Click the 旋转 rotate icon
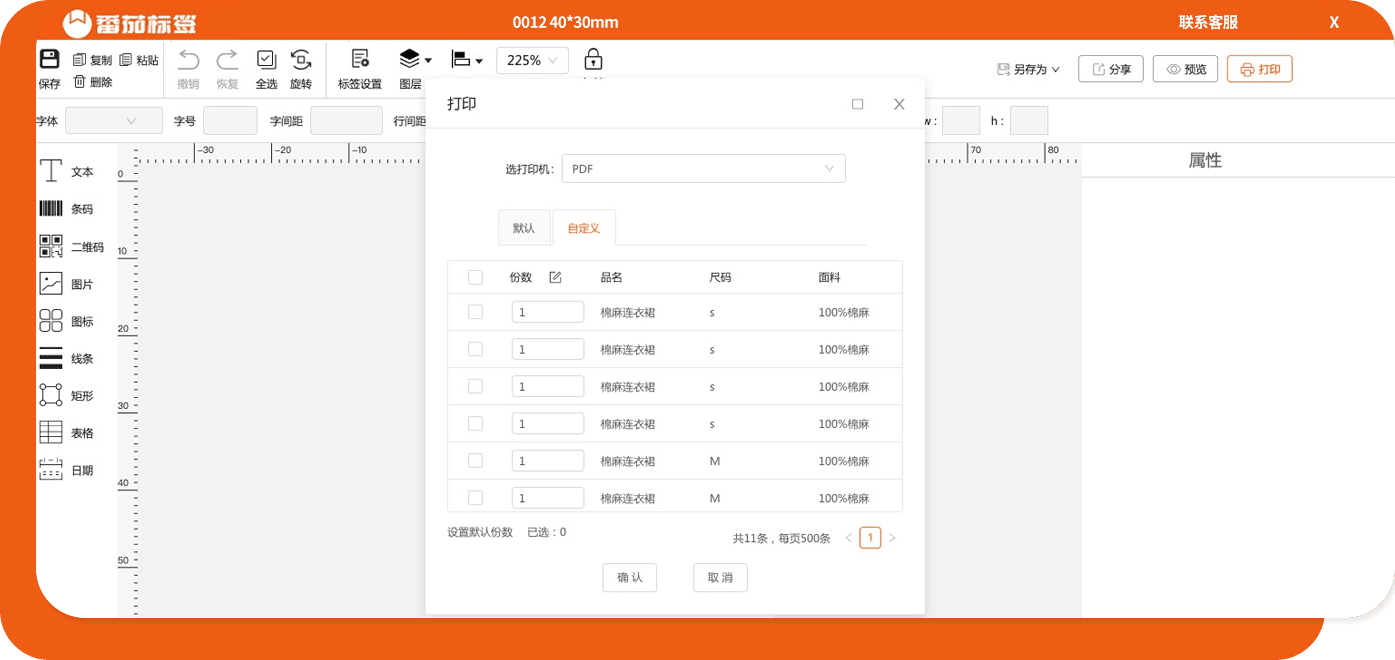Image resolution: width=1395 pixels, height=660 pixels. click(x=300, y=68)
